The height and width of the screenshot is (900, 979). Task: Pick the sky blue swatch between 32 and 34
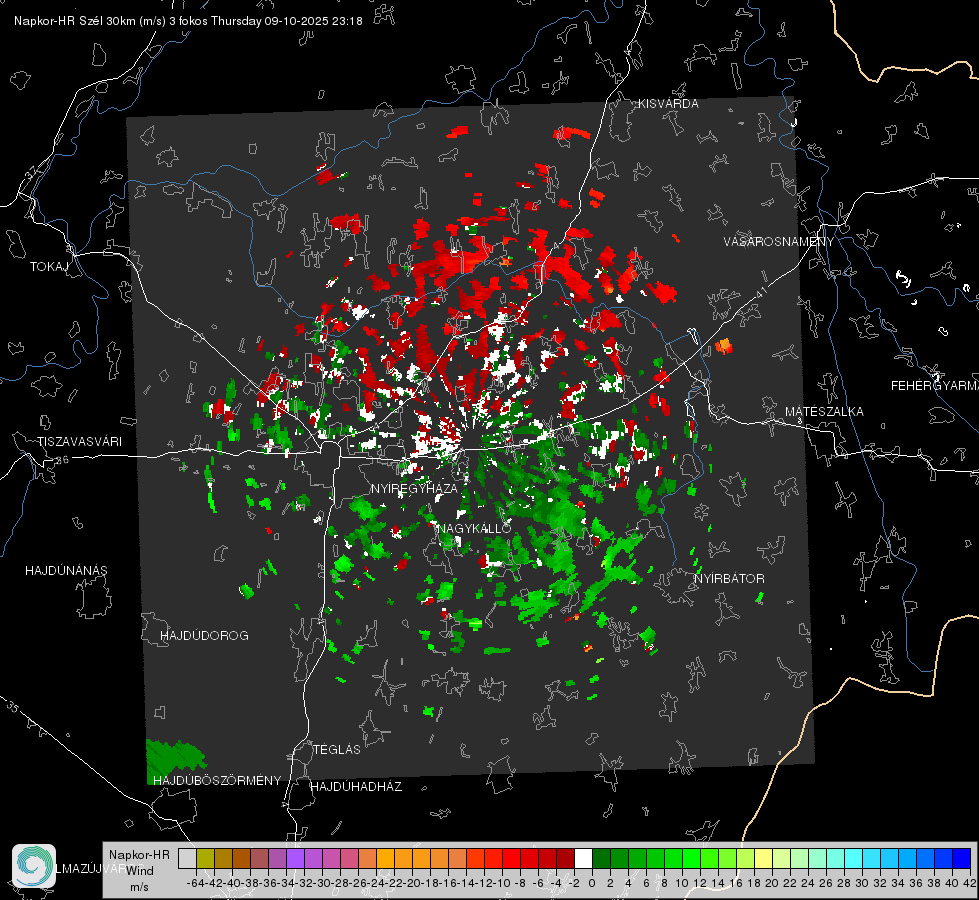tap(889, 858)
